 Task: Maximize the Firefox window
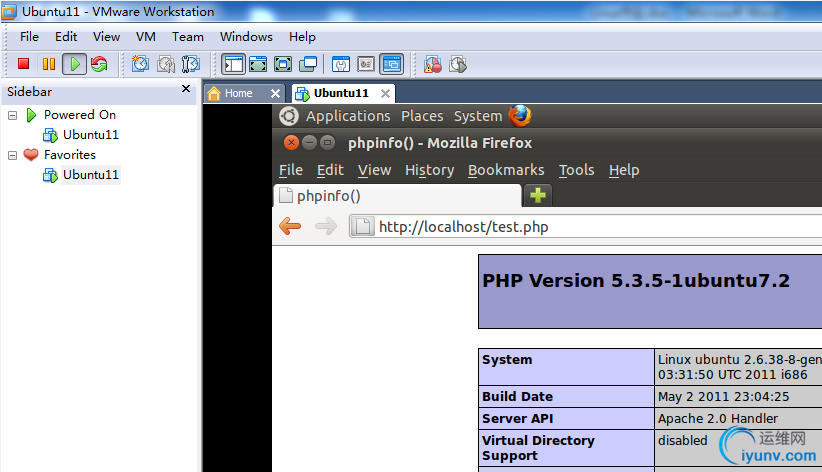pos(327,143)
